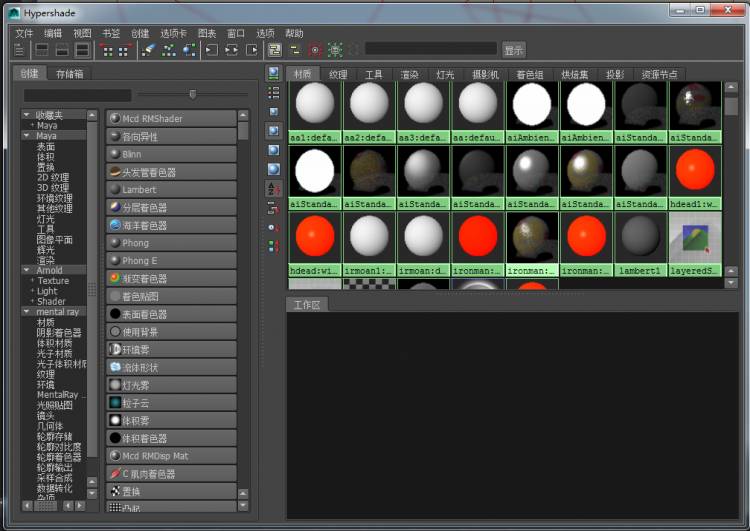This screenshot has height=531, width=750.
Task: Select the view as icons side button
Action: pyautogui.click(x=274, y=73)
